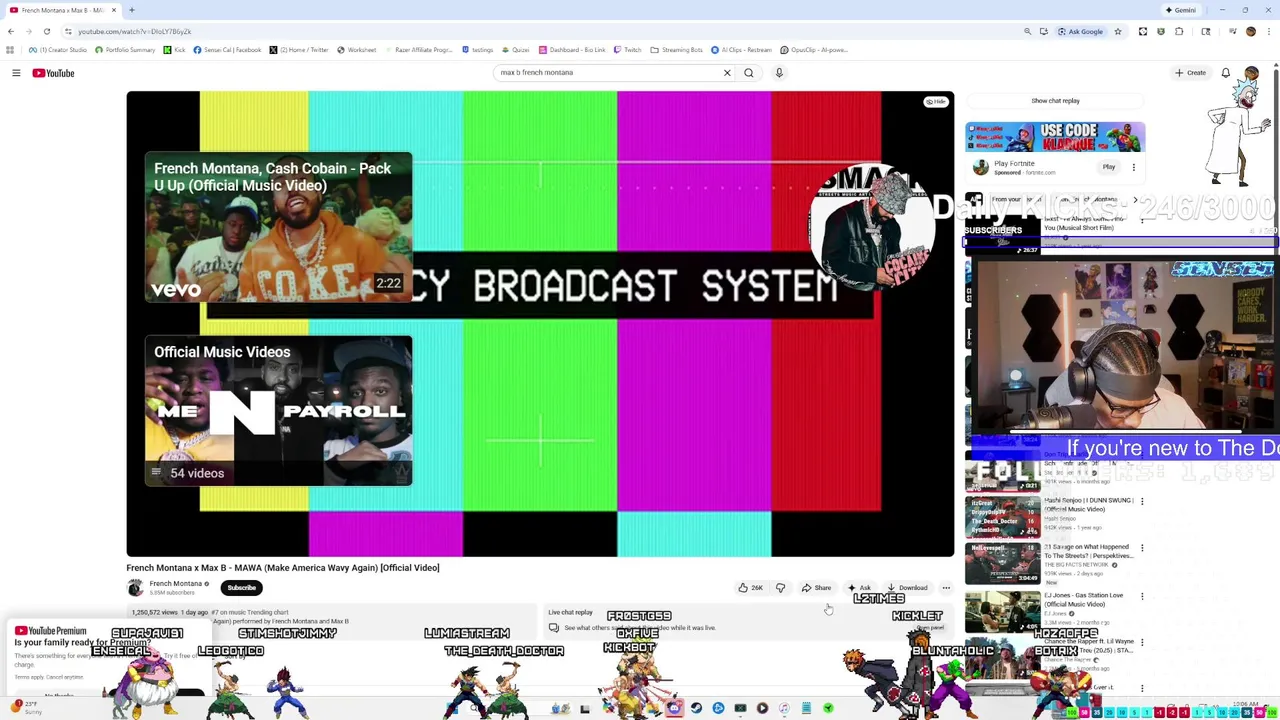Image resolution: width=1280 pixels, height=720 pixels.
Task: Open the Worksheet bookmark
Action: coord(356,50)
